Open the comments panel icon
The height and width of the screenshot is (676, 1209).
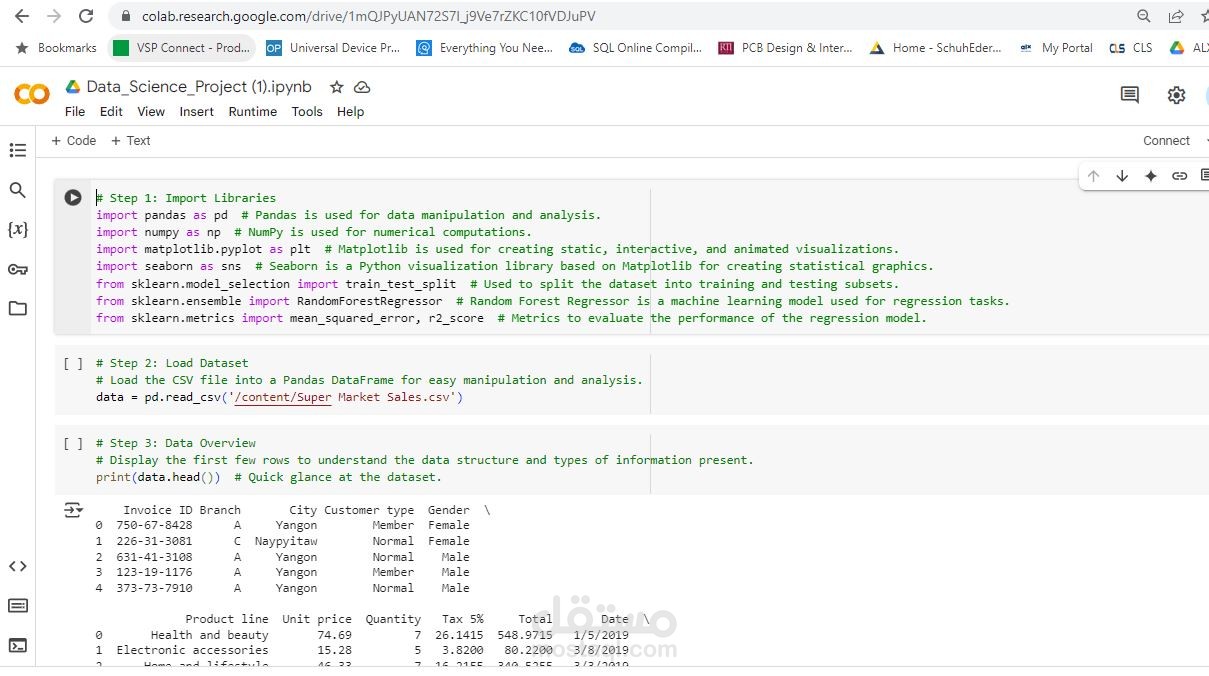1130,95
